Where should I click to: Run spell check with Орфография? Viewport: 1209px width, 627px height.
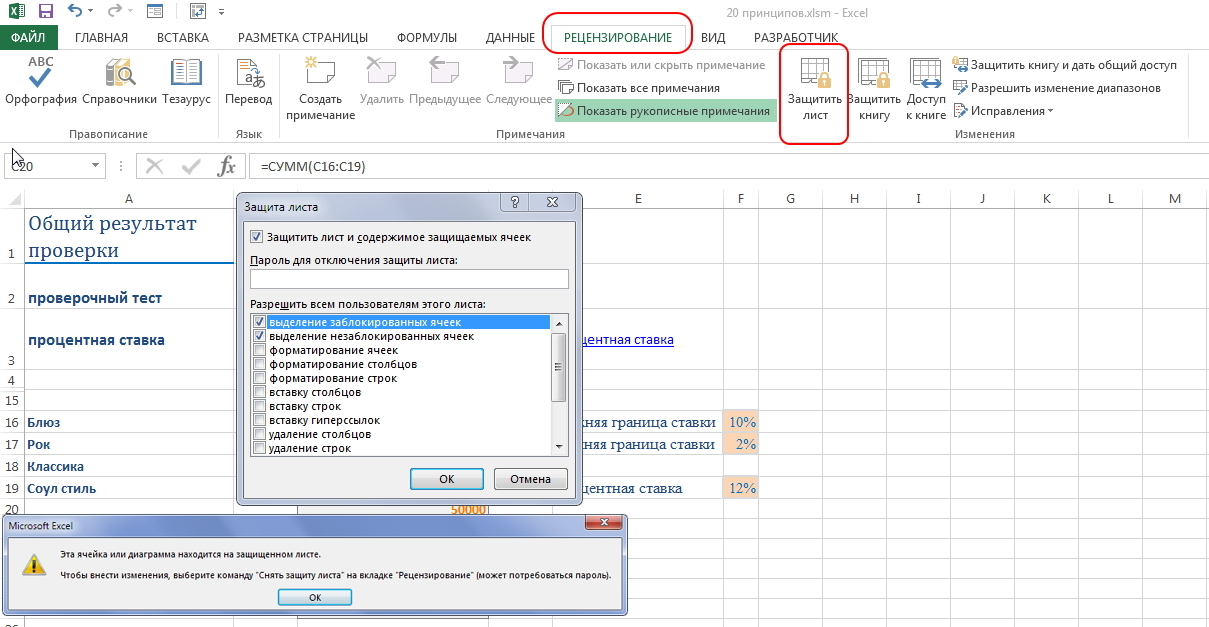41,82
